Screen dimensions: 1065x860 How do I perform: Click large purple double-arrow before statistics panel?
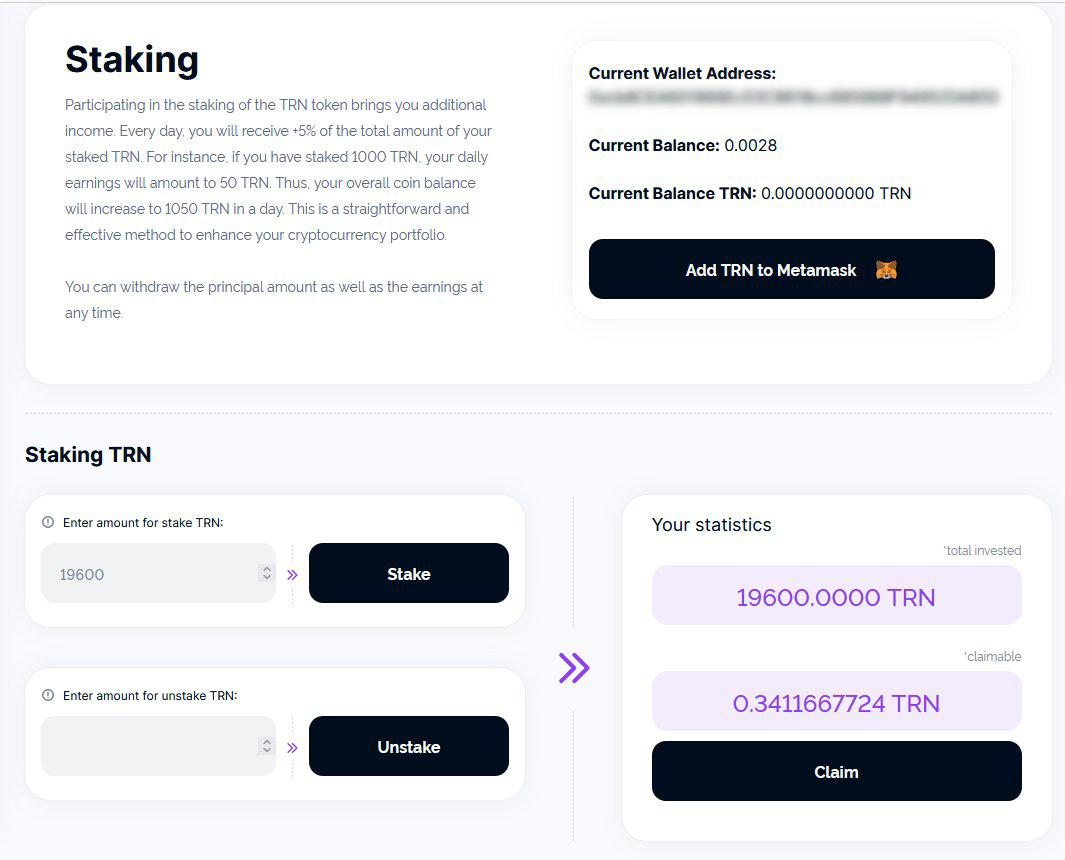coord(574,667)
